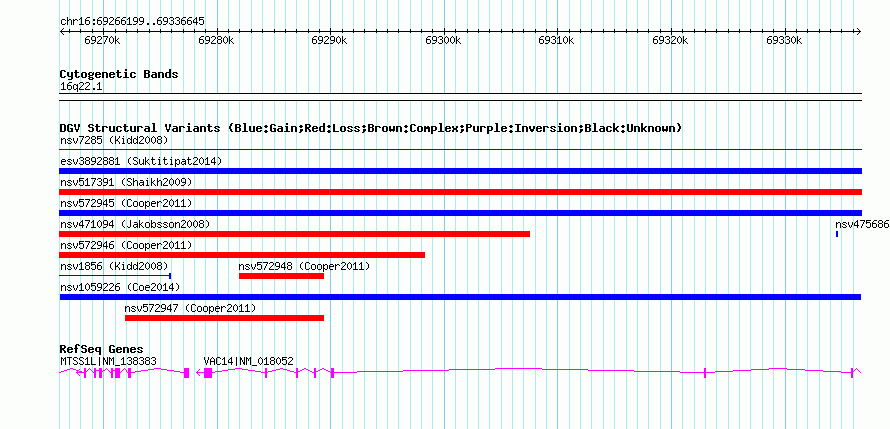The width and height of the screenshot is (890, 429).
Task: Click the MTSS1L|NM_138383 gene label
Action: pyautogui.click(x=108, y=361)
